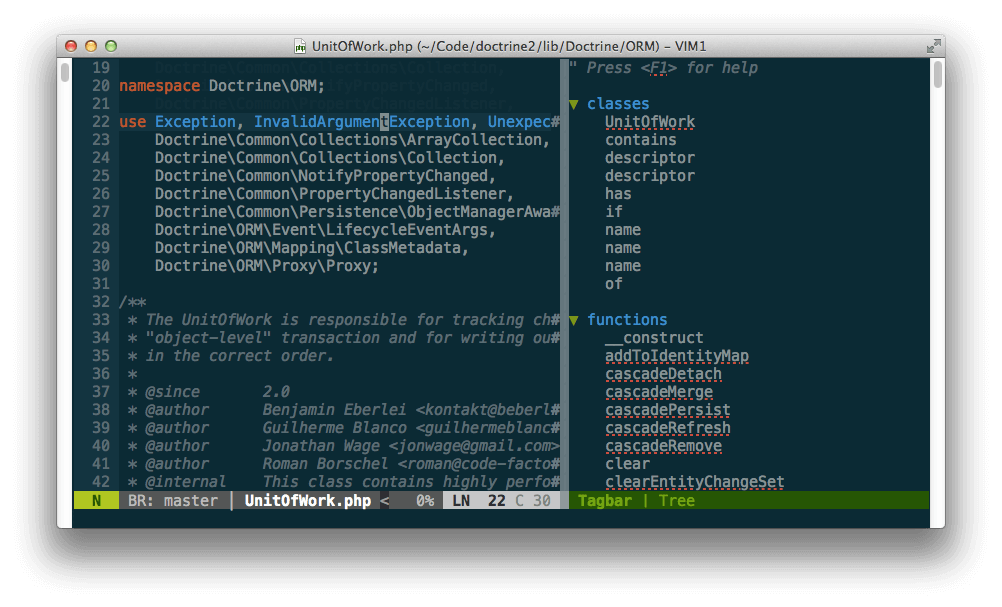Click line number 22 in the gutter
The width and height of the screenshot is (1002, 607).
point(100,121)
